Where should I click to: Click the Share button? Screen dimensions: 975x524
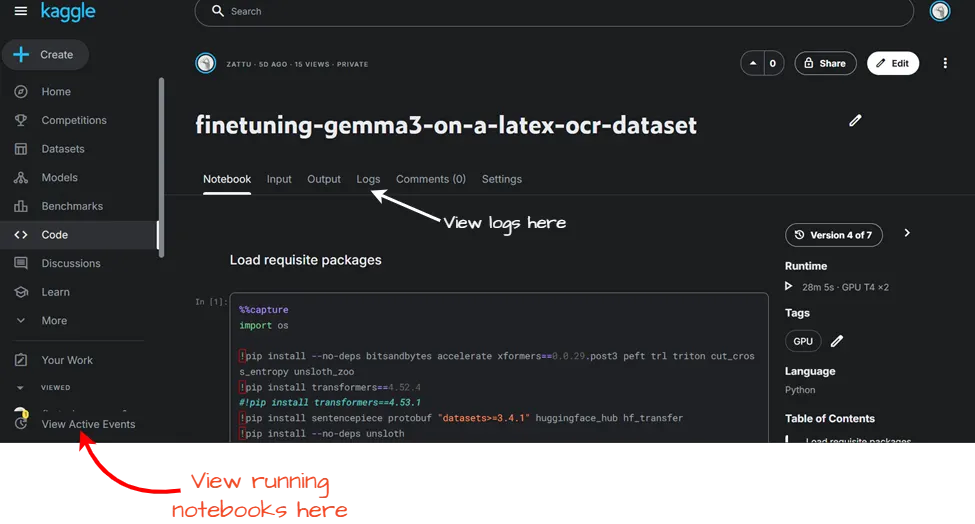(x=825, y=63)
